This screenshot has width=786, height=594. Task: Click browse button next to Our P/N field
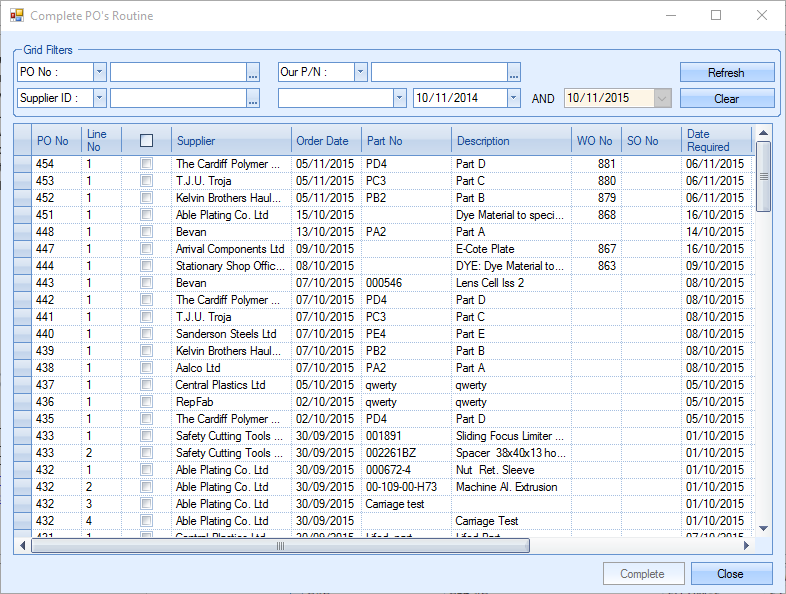tap(513, 72)
